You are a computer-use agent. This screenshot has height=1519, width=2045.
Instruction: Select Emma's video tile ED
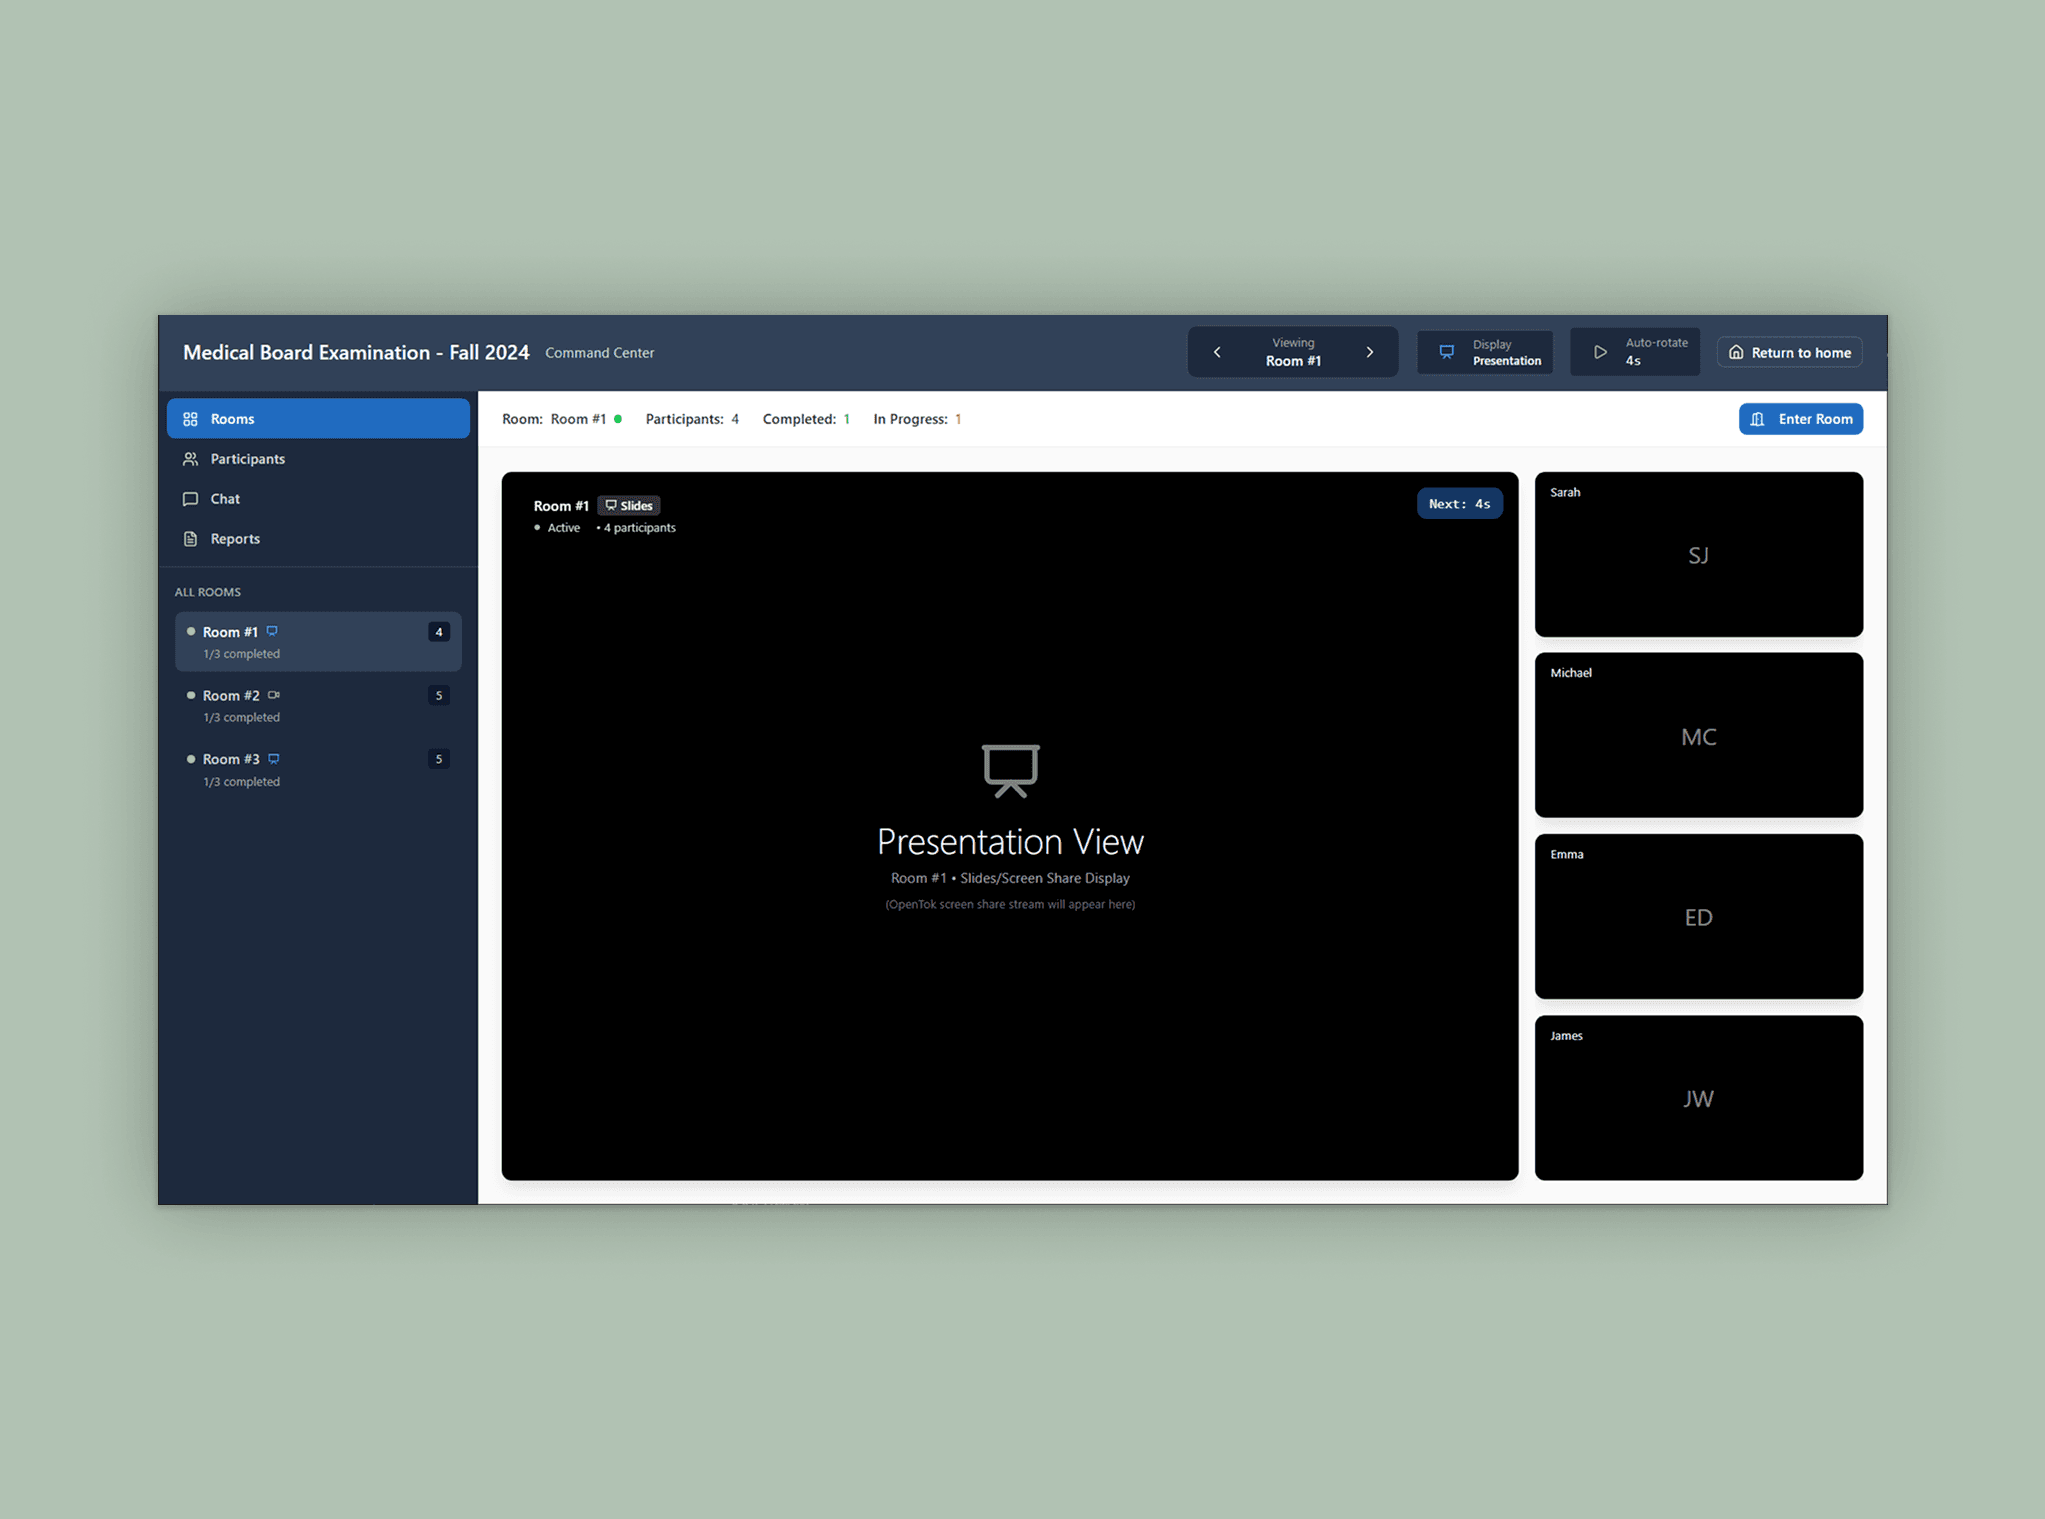(x=1698, y=916)
